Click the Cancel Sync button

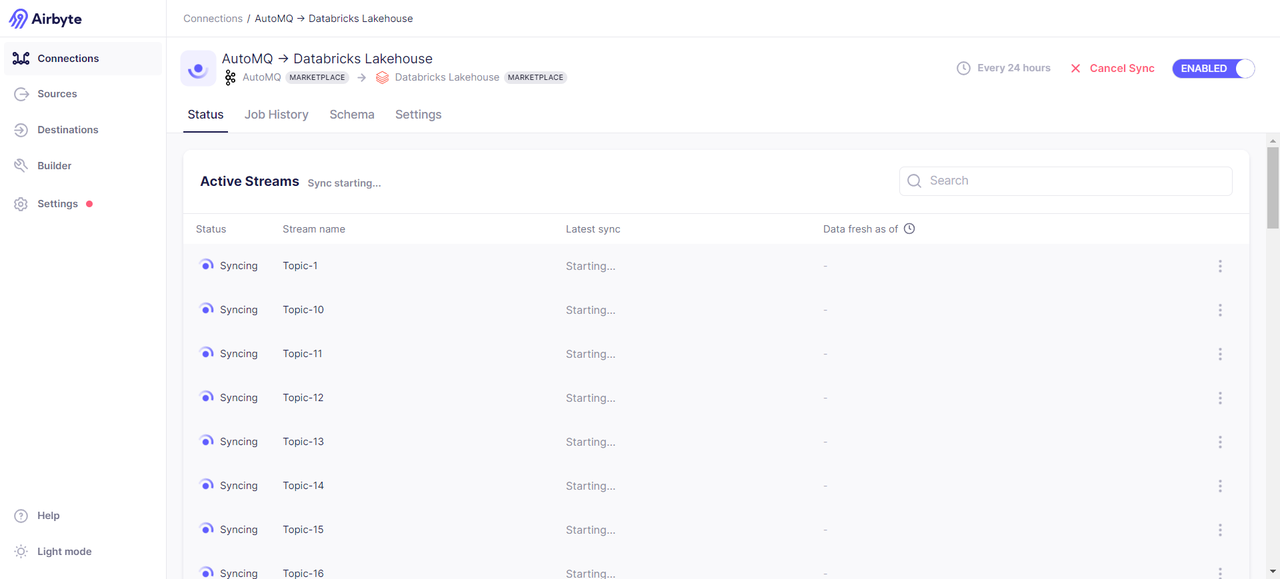(1112, 68)
